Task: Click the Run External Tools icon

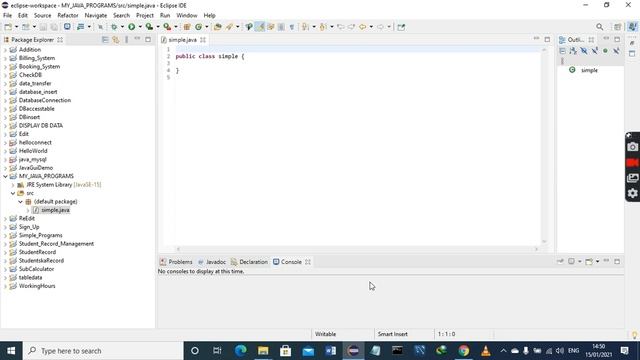Action: pyautogui.click(x=167, y=27)
